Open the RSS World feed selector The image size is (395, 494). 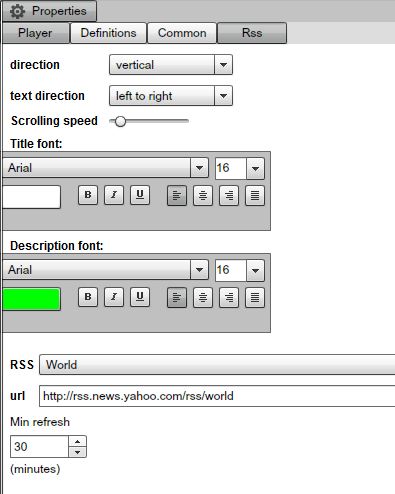(x=217, y=365)
